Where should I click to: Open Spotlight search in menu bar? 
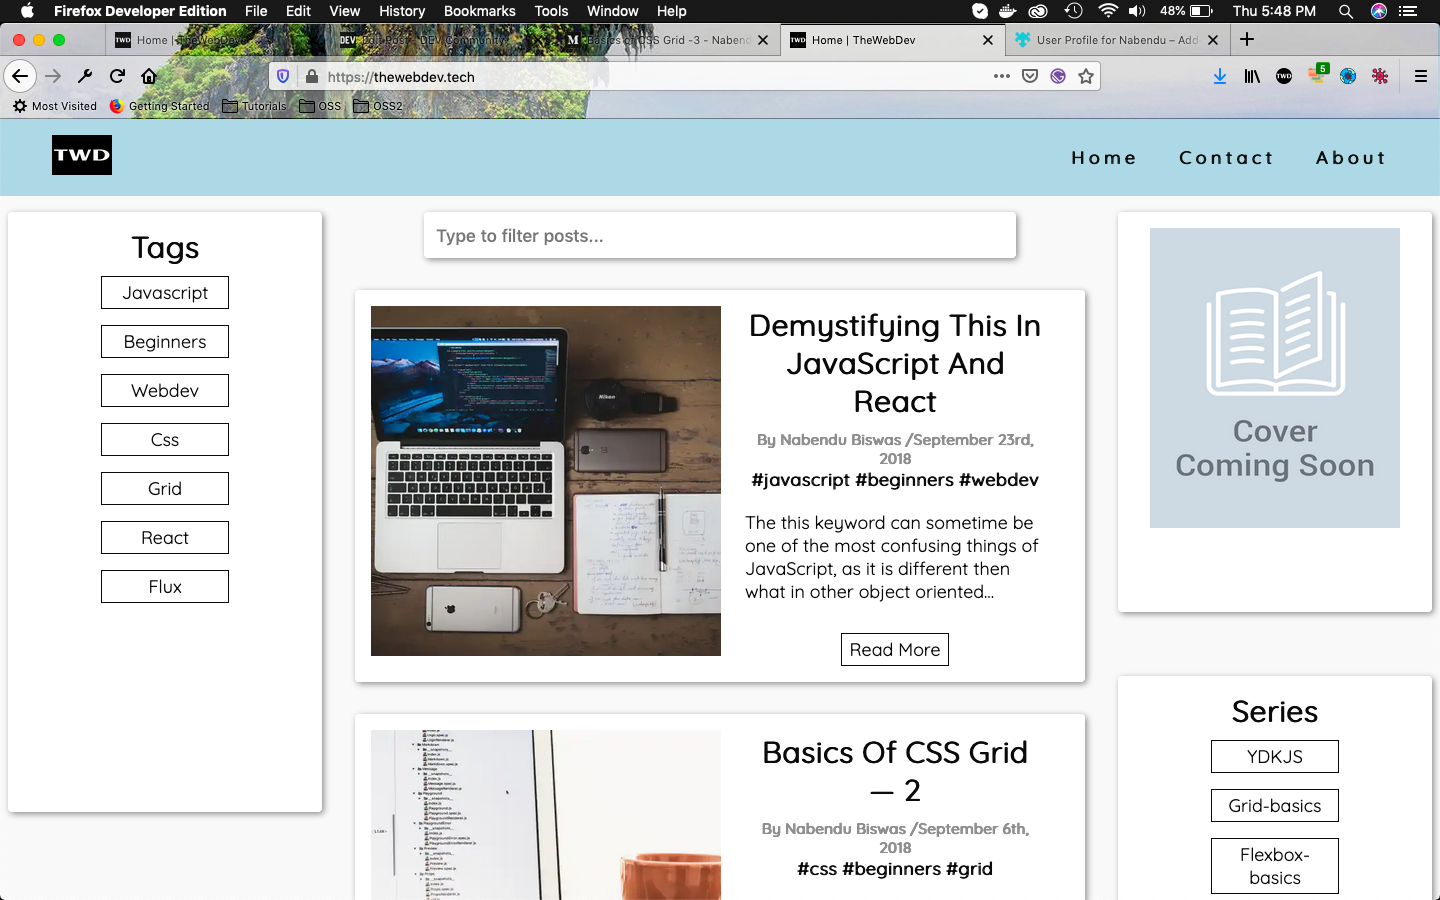[1346, 11]
